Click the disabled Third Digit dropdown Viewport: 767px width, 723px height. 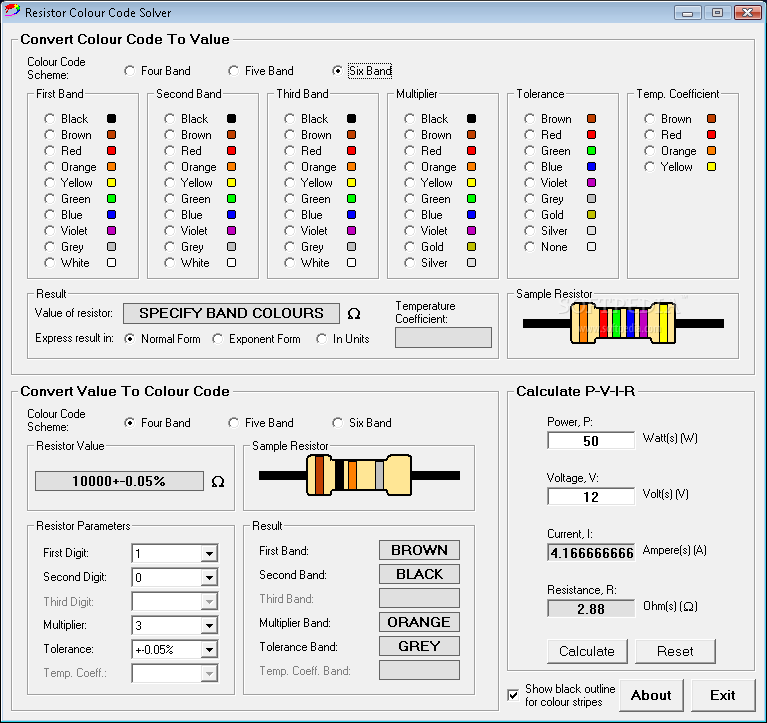click(x=175, y=602)
